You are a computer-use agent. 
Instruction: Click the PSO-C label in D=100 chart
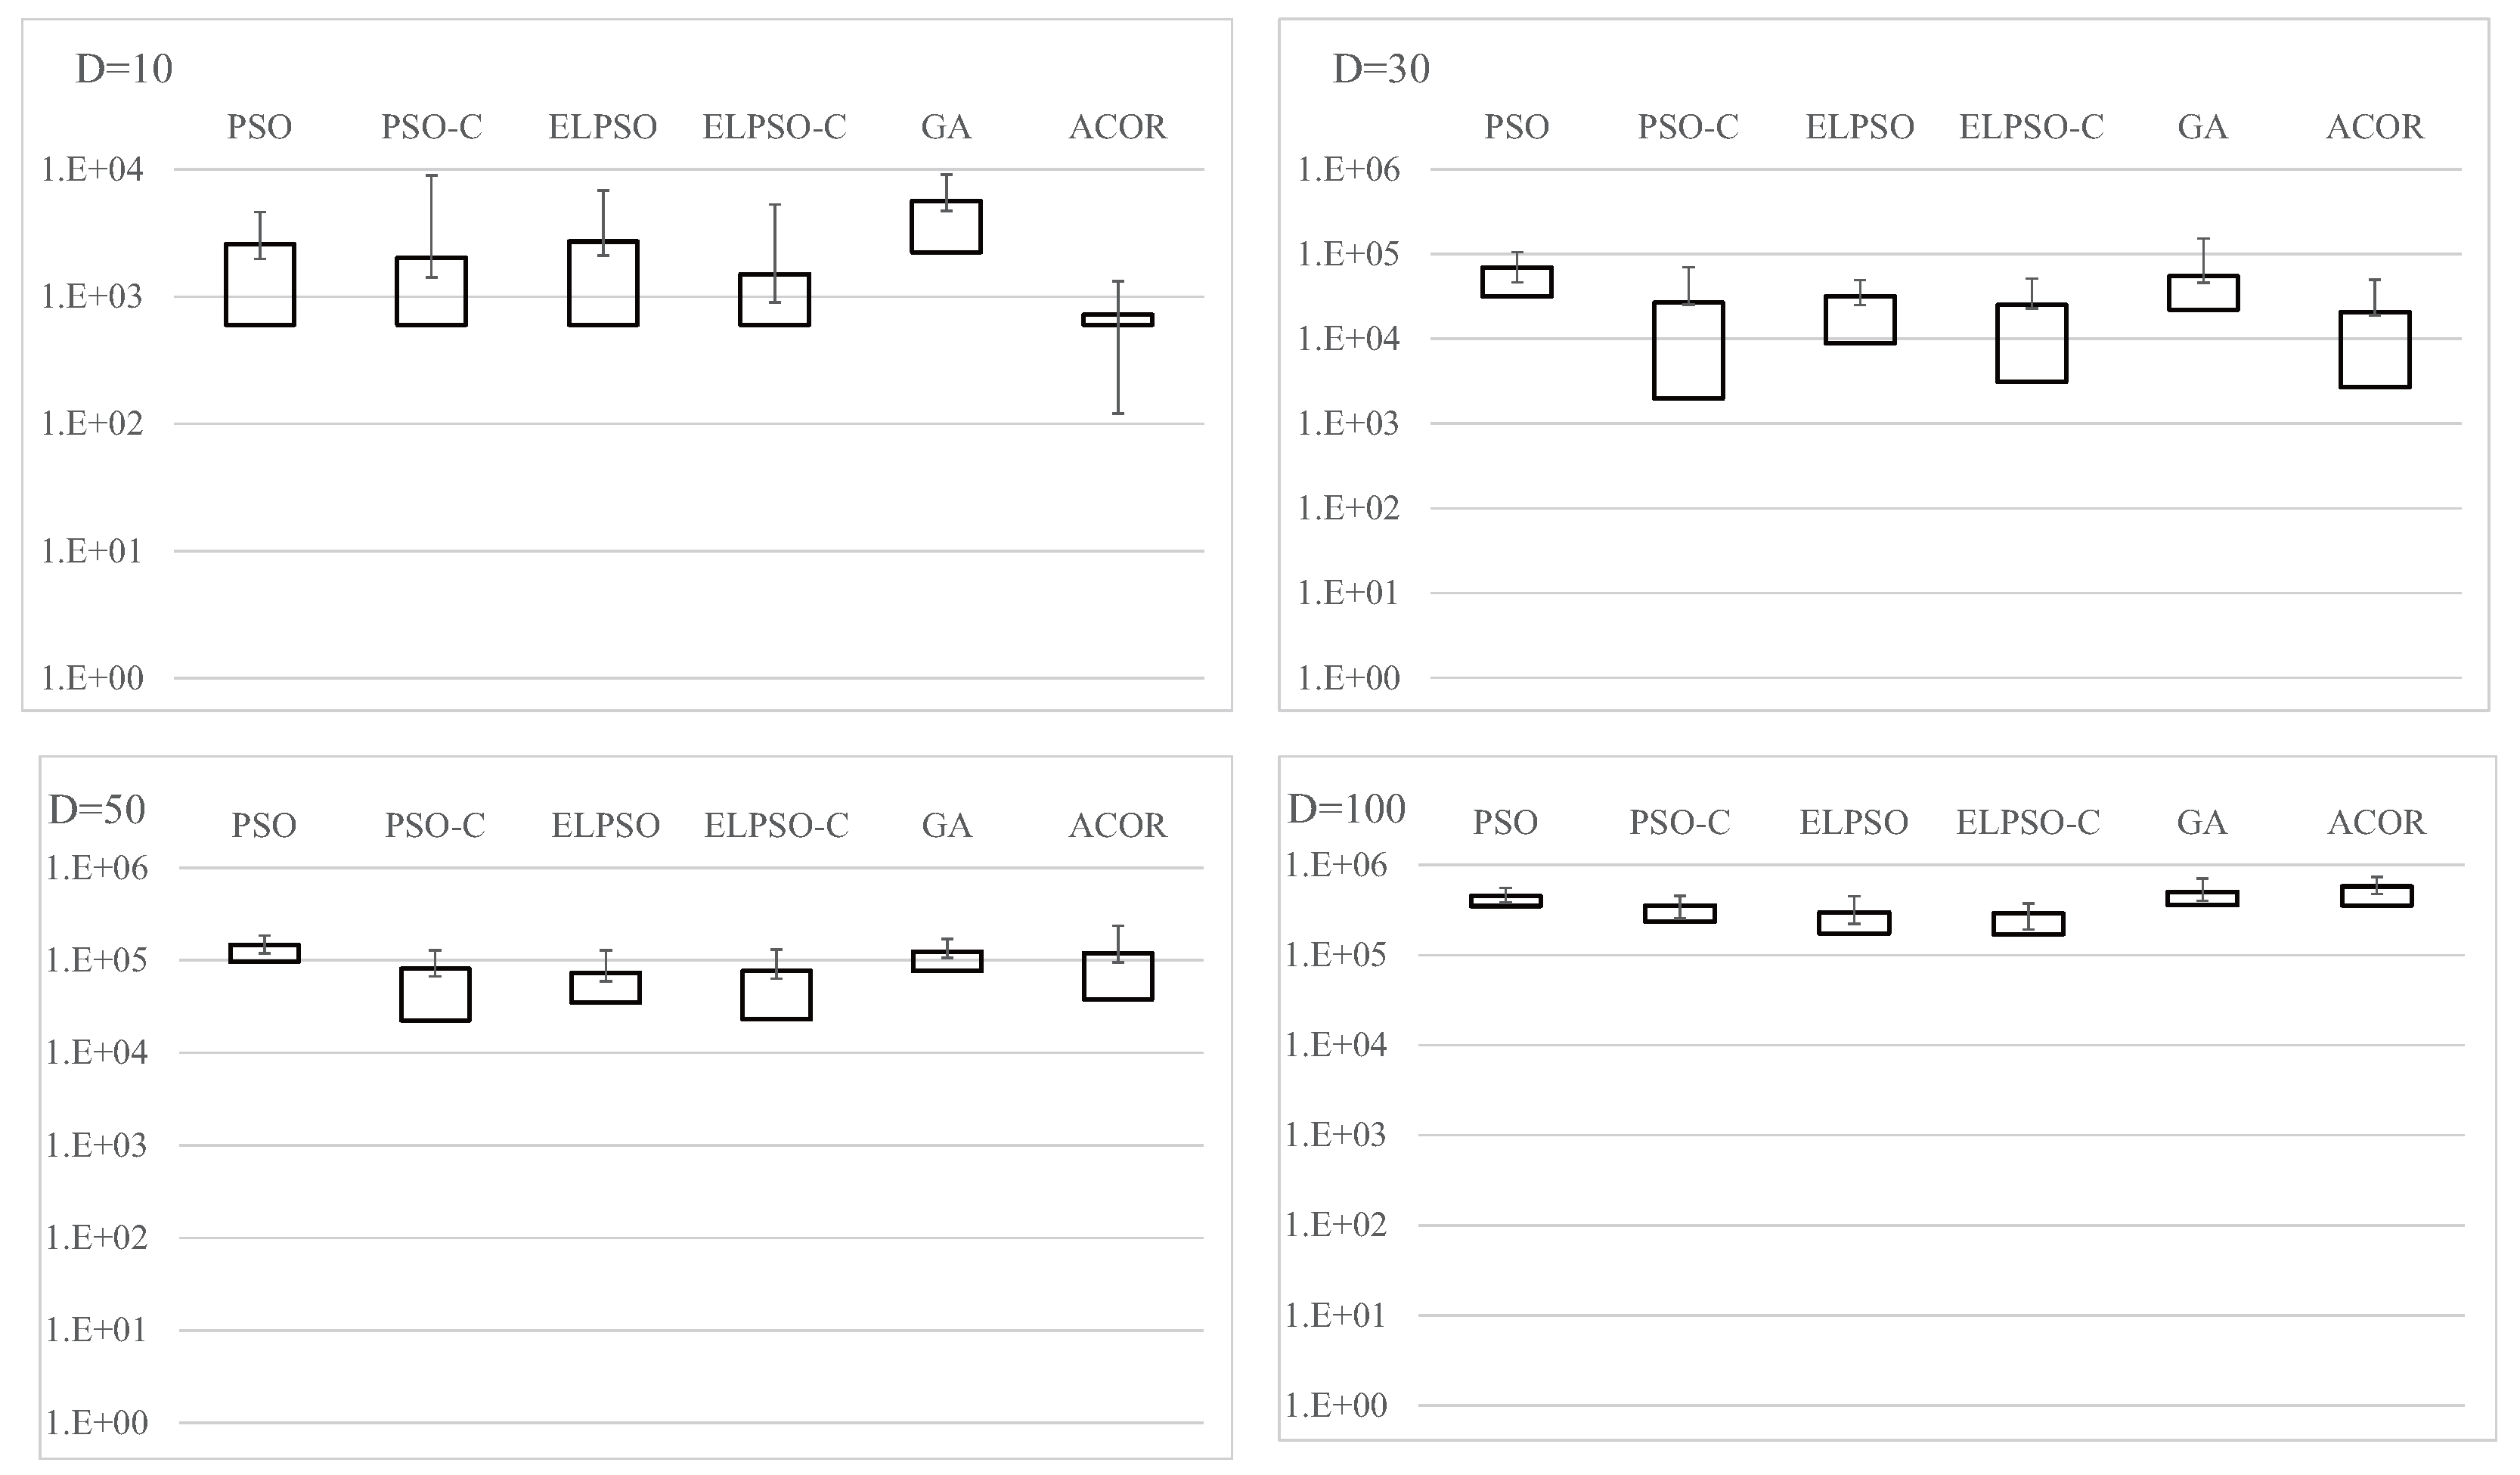(1679, 822)
